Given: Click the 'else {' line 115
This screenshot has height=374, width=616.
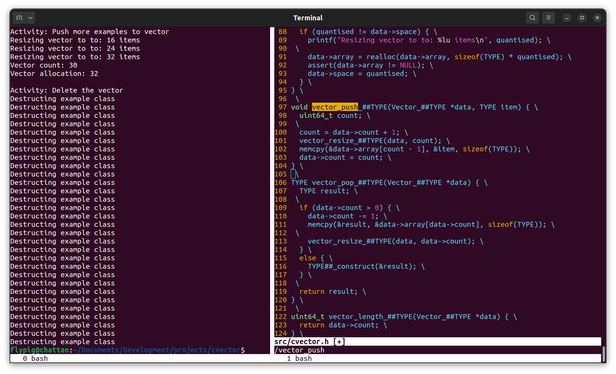Looking at the screenshot, I should pos(312,258).
